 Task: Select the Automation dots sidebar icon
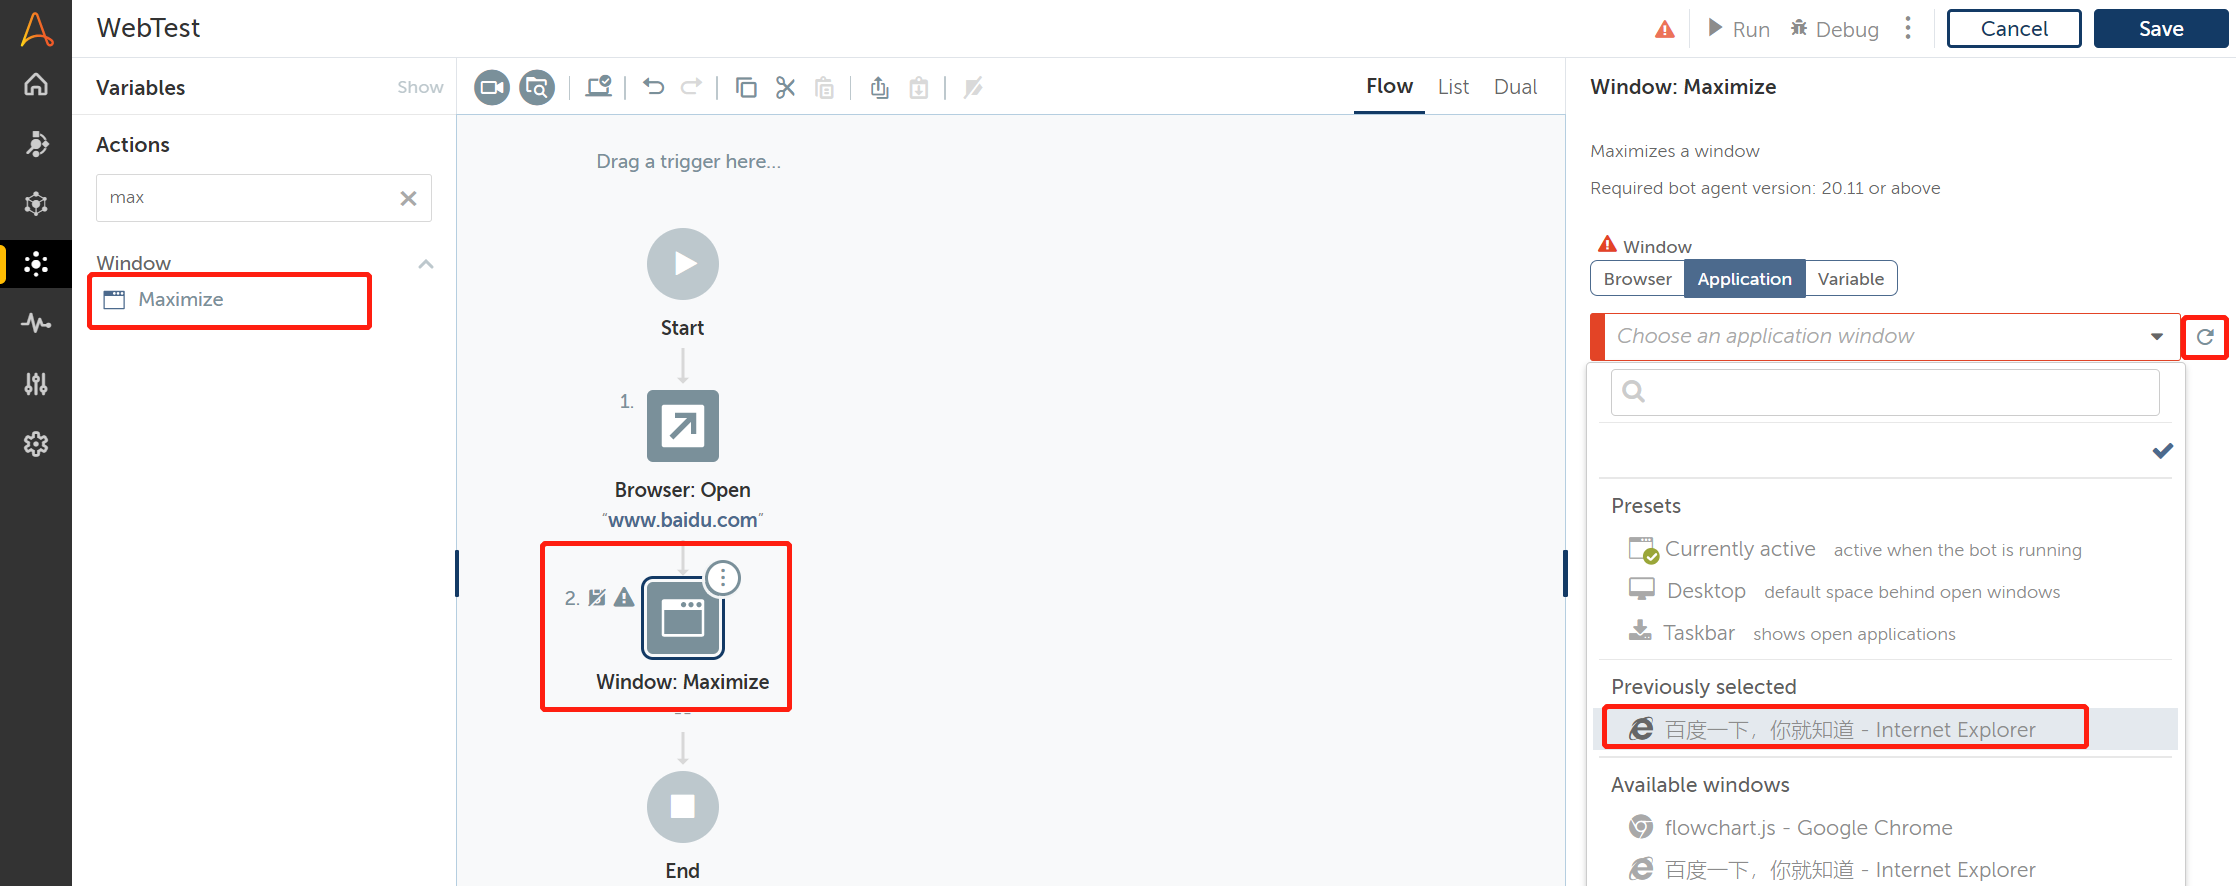(36, 264)
